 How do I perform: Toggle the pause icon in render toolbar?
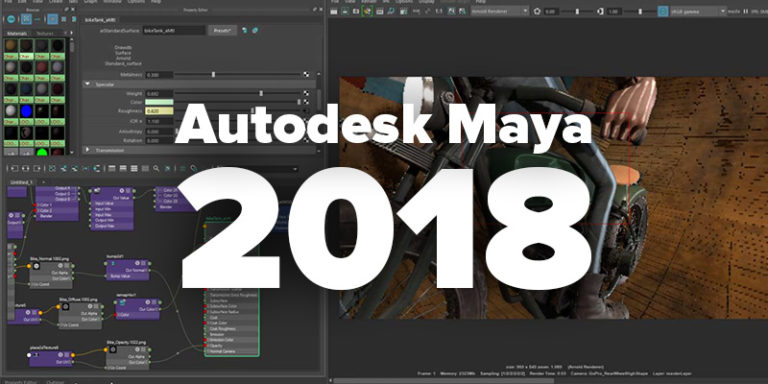(745, 11)
